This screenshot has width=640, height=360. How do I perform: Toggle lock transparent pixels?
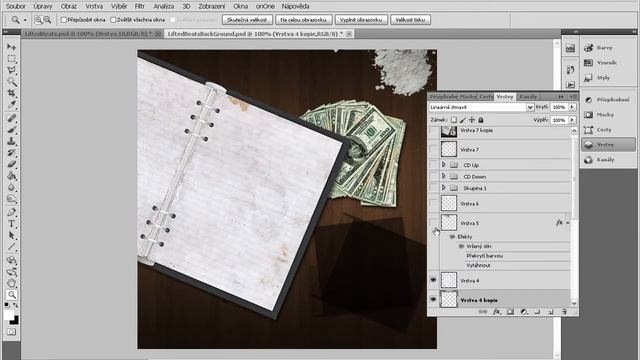453,120
